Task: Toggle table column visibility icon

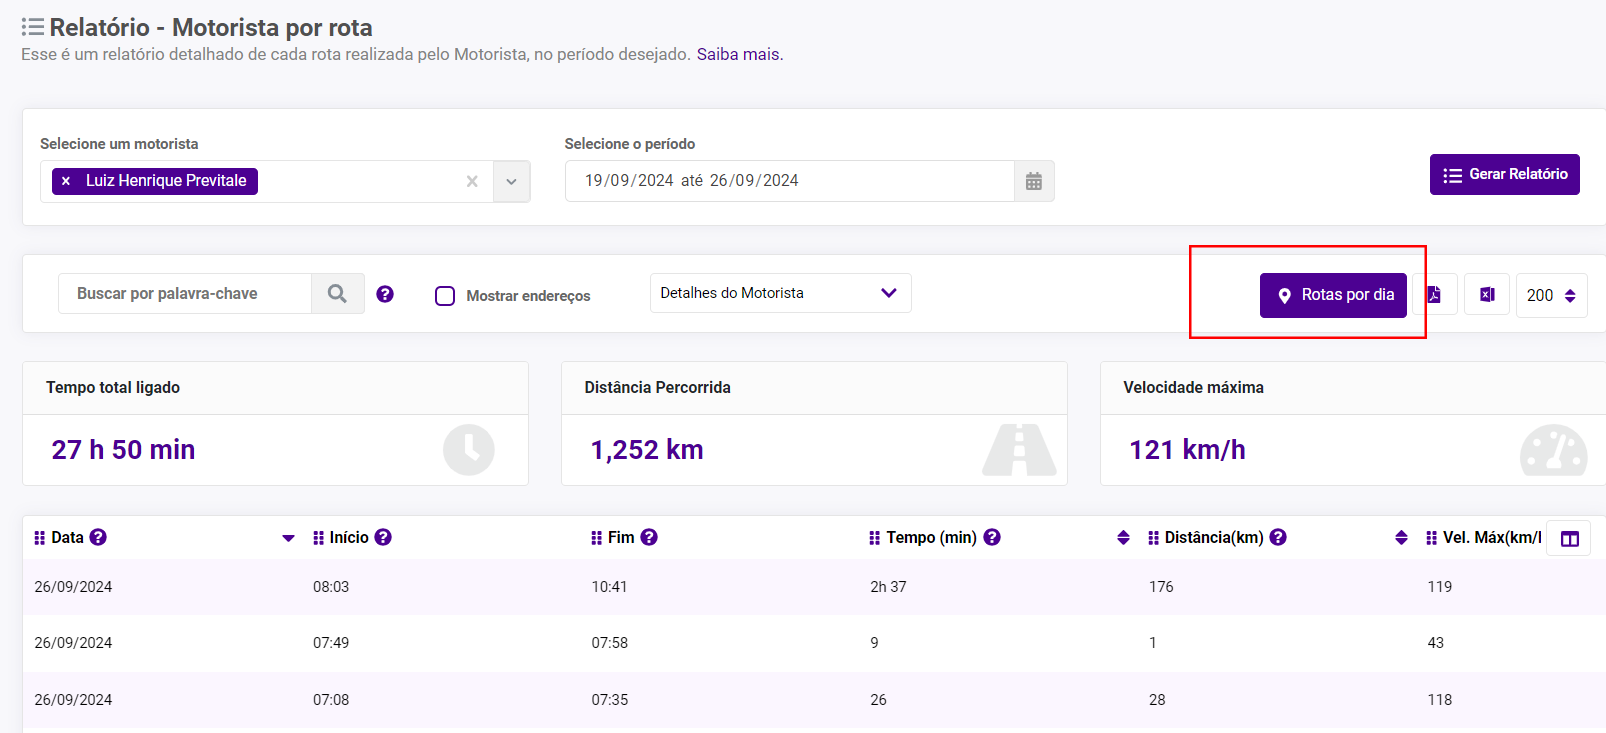Action: coord(1569,539)
